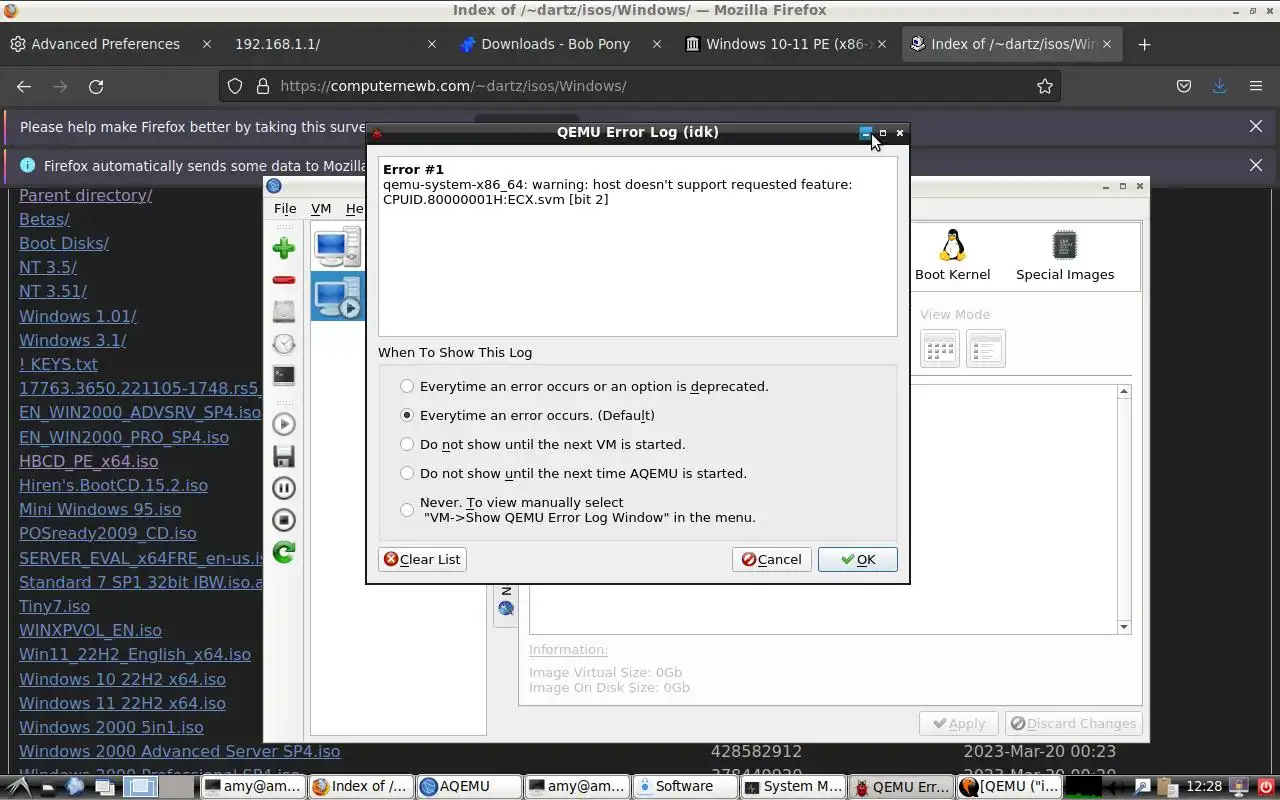
Task: Start the VM with the play icon
Action: click(x=284, y=424)
